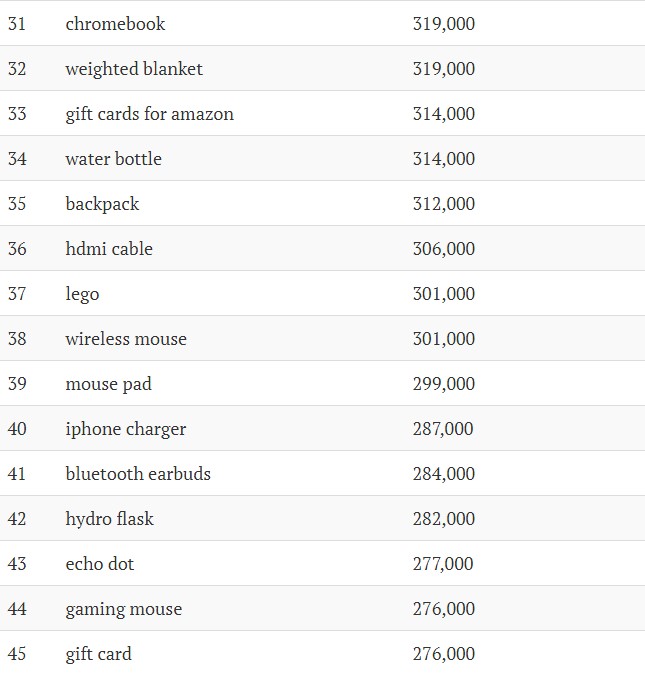Click the 'gaming mouse' keyword
Screen dimensions: 645x675
point(124,609)
